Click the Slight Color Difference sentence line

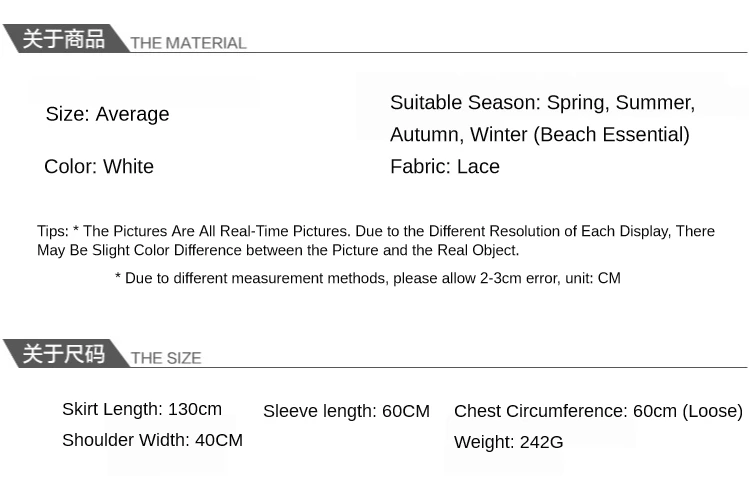[x=278, y=250]
